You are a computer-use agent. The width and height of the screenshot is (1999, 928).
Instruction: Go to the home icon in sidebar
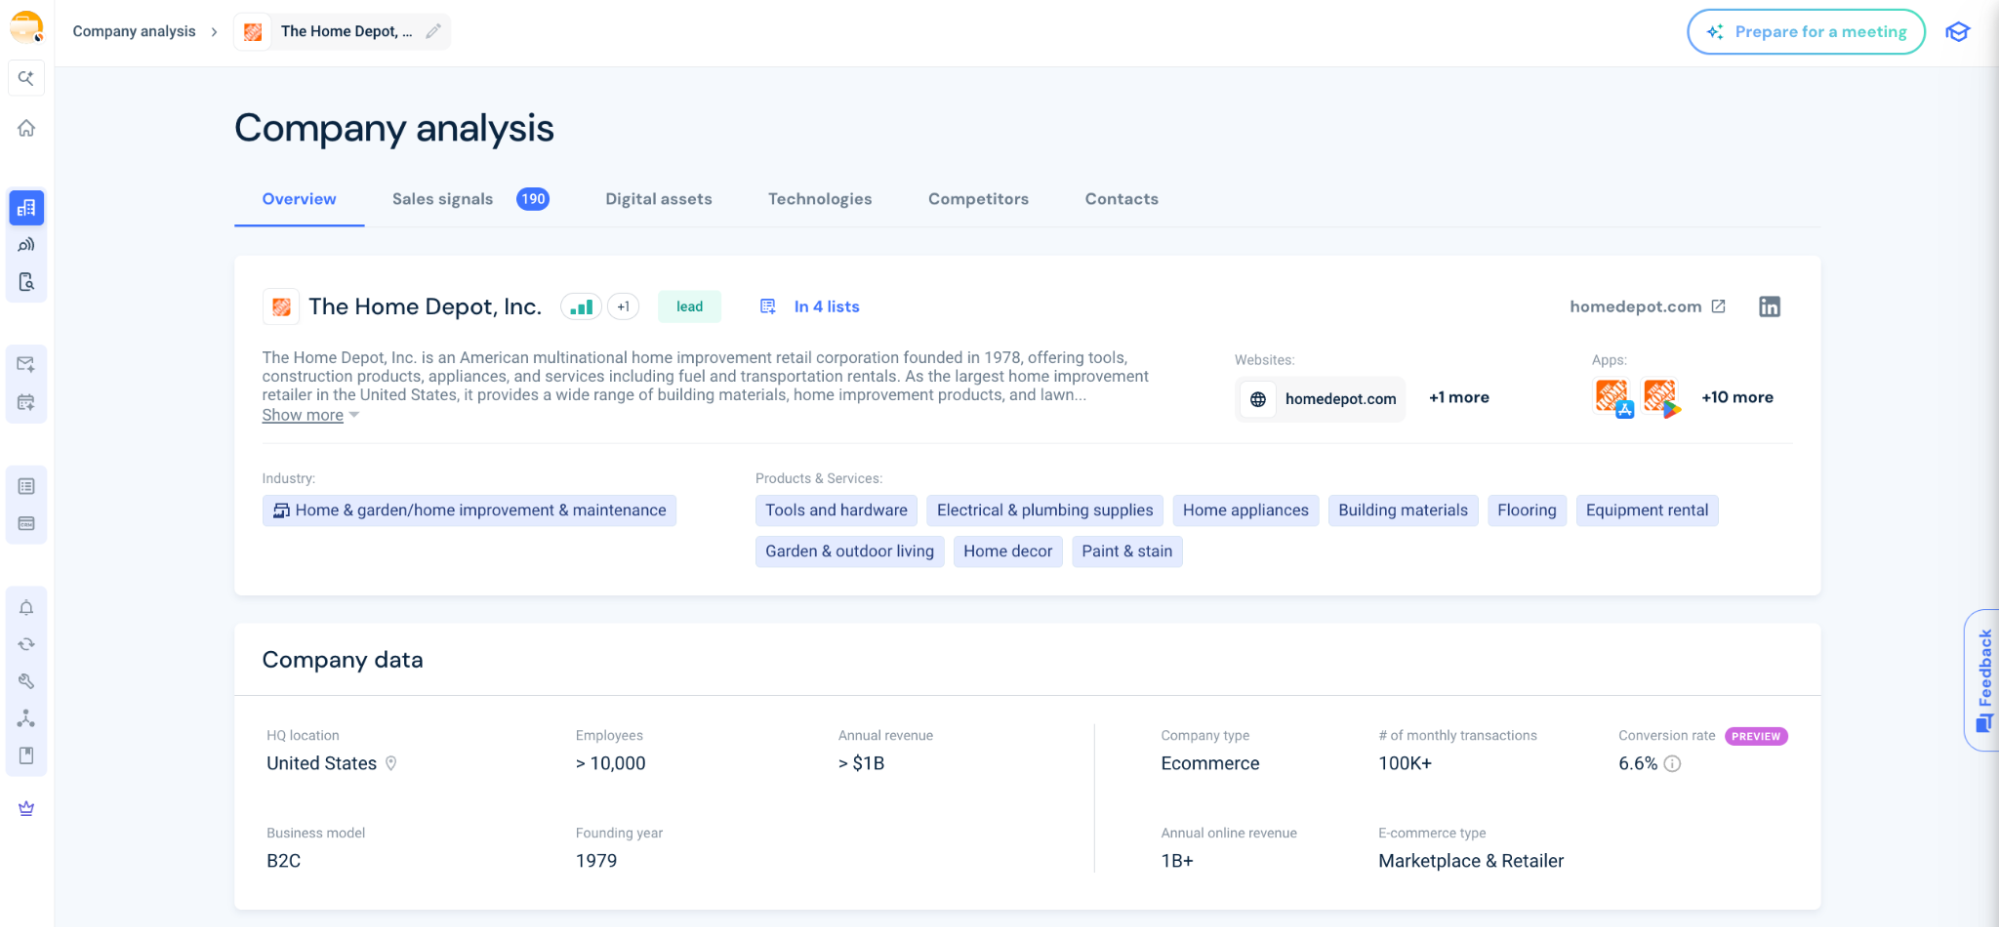coord(26,128)
